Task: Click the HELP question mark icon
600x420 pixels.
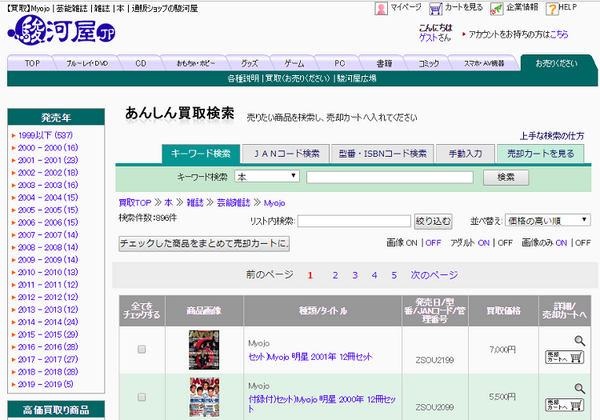Action: pos(552,9)
